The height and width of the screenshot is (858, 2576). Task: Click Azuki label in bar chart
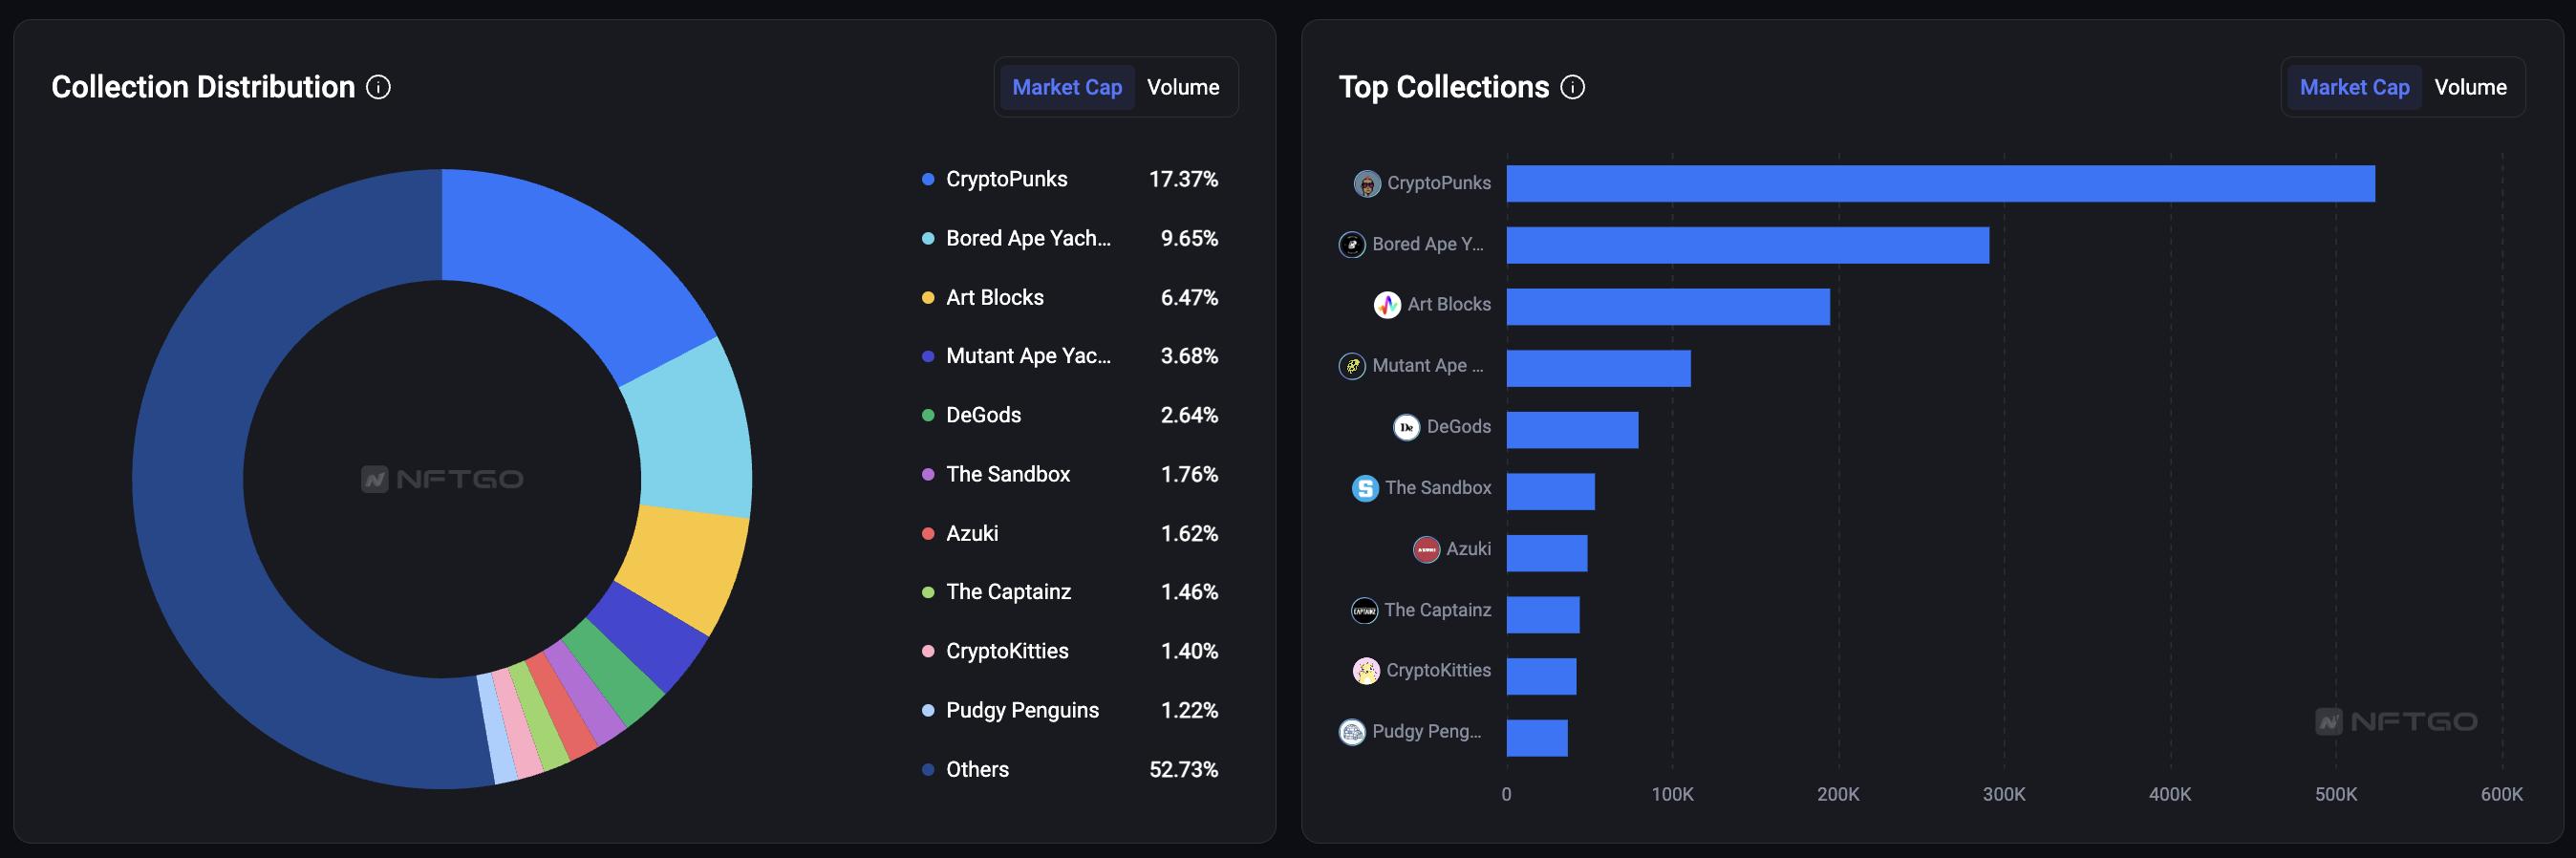(1468, 549)
